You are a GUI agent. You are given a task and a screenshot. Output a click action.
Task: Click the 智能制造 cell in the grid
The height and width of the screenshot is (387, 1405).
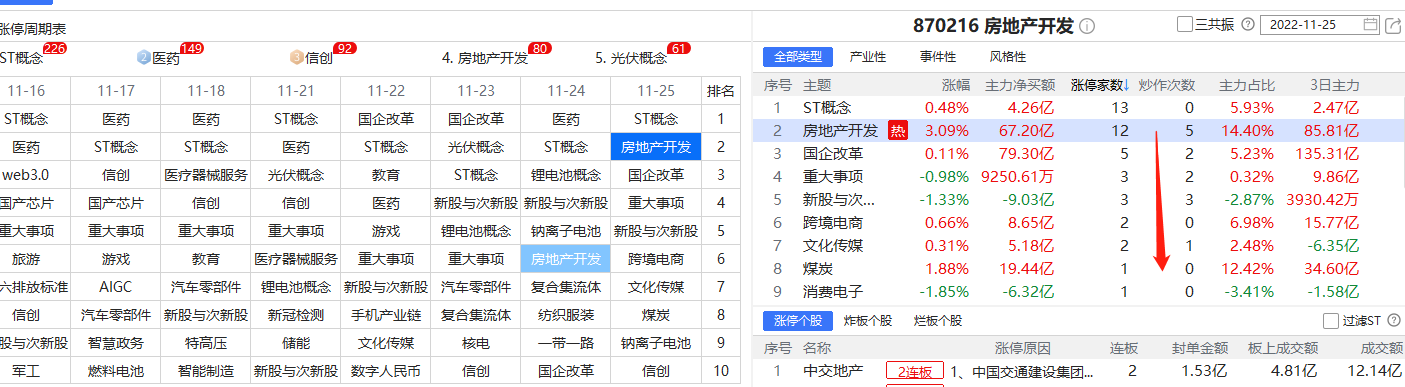[205, 371]
